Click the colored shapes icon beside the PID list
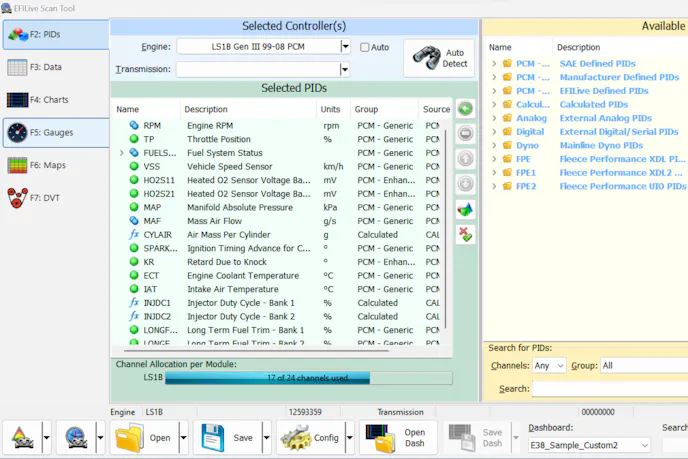Viewport: 688px width, 459px height. 465,210
